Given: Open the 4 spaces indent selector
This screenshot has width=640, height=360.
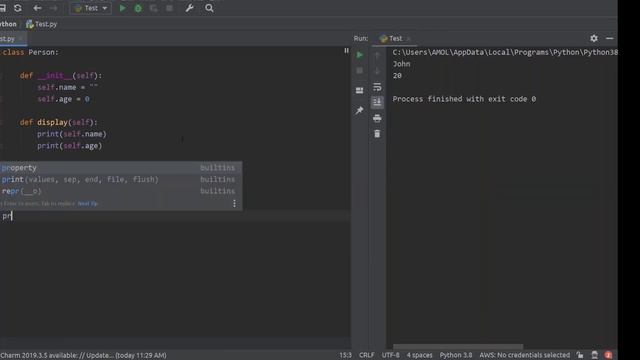Looking at the screenshot, I should click(x=419, y=355).
